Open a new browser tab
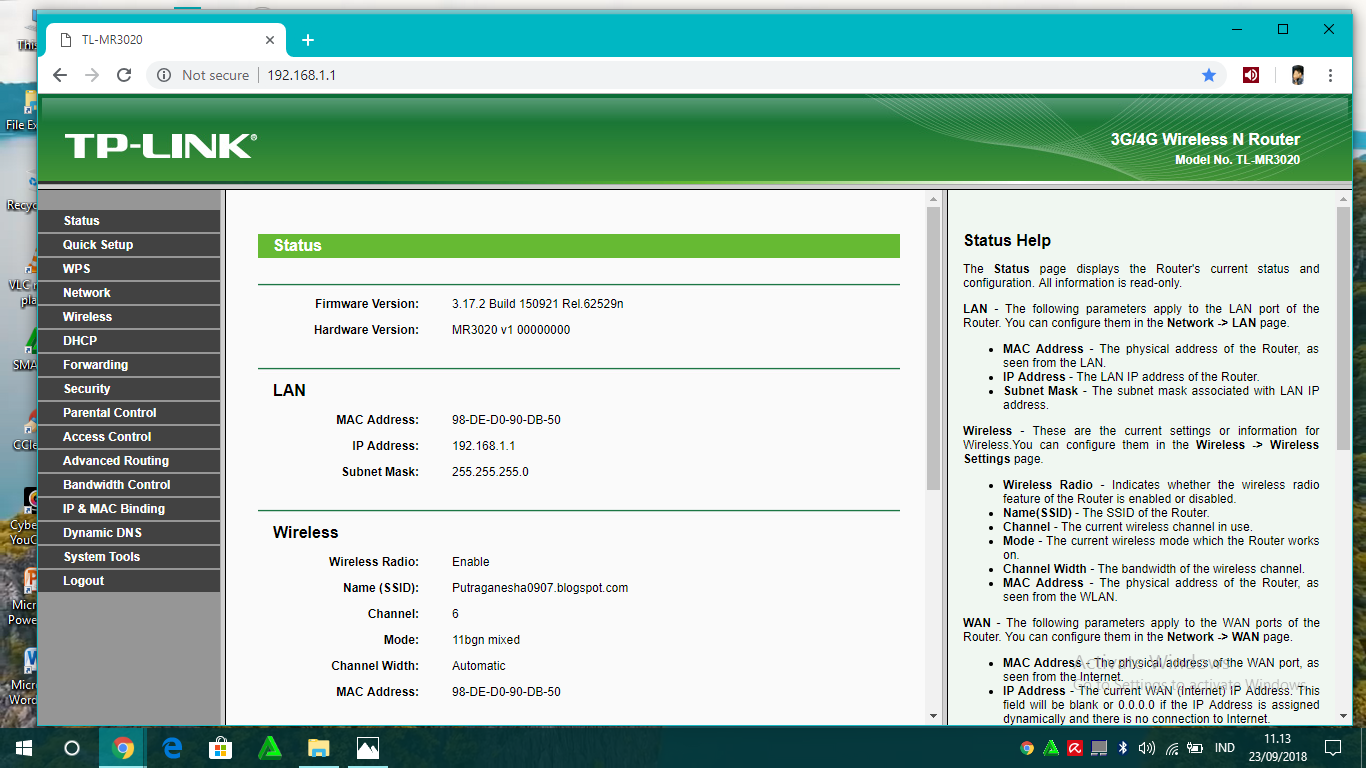 click(x=308, y=40)
